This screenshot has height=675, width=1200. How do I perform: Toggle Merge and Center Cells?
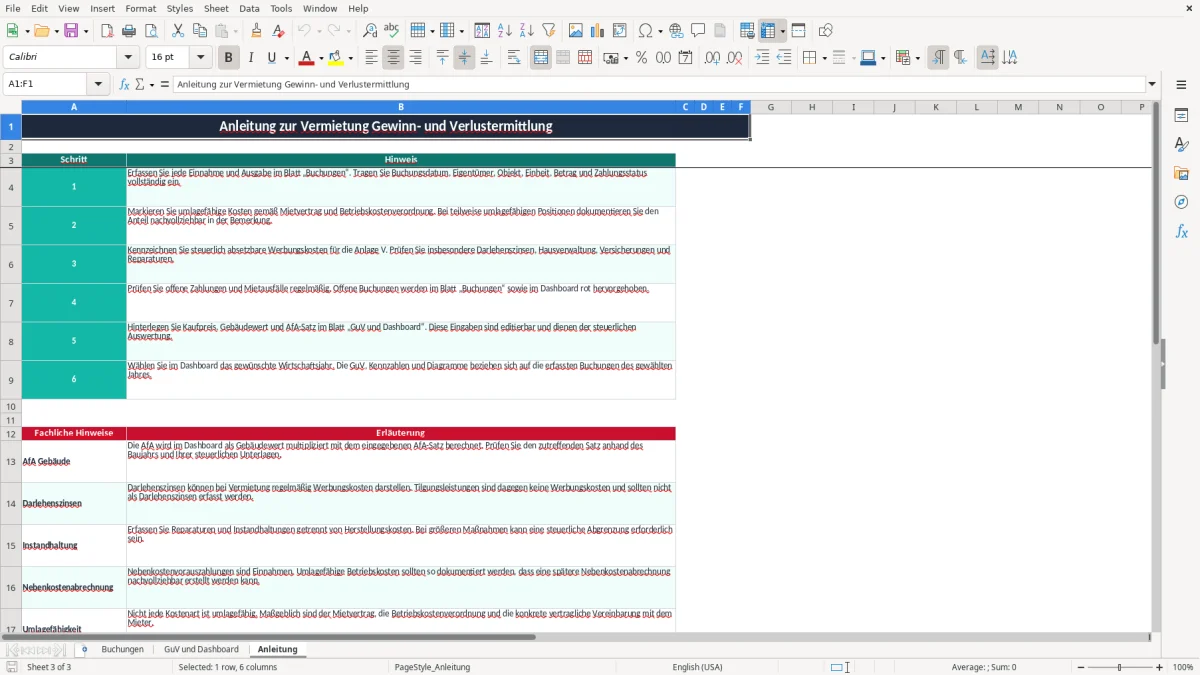[541, 58]
